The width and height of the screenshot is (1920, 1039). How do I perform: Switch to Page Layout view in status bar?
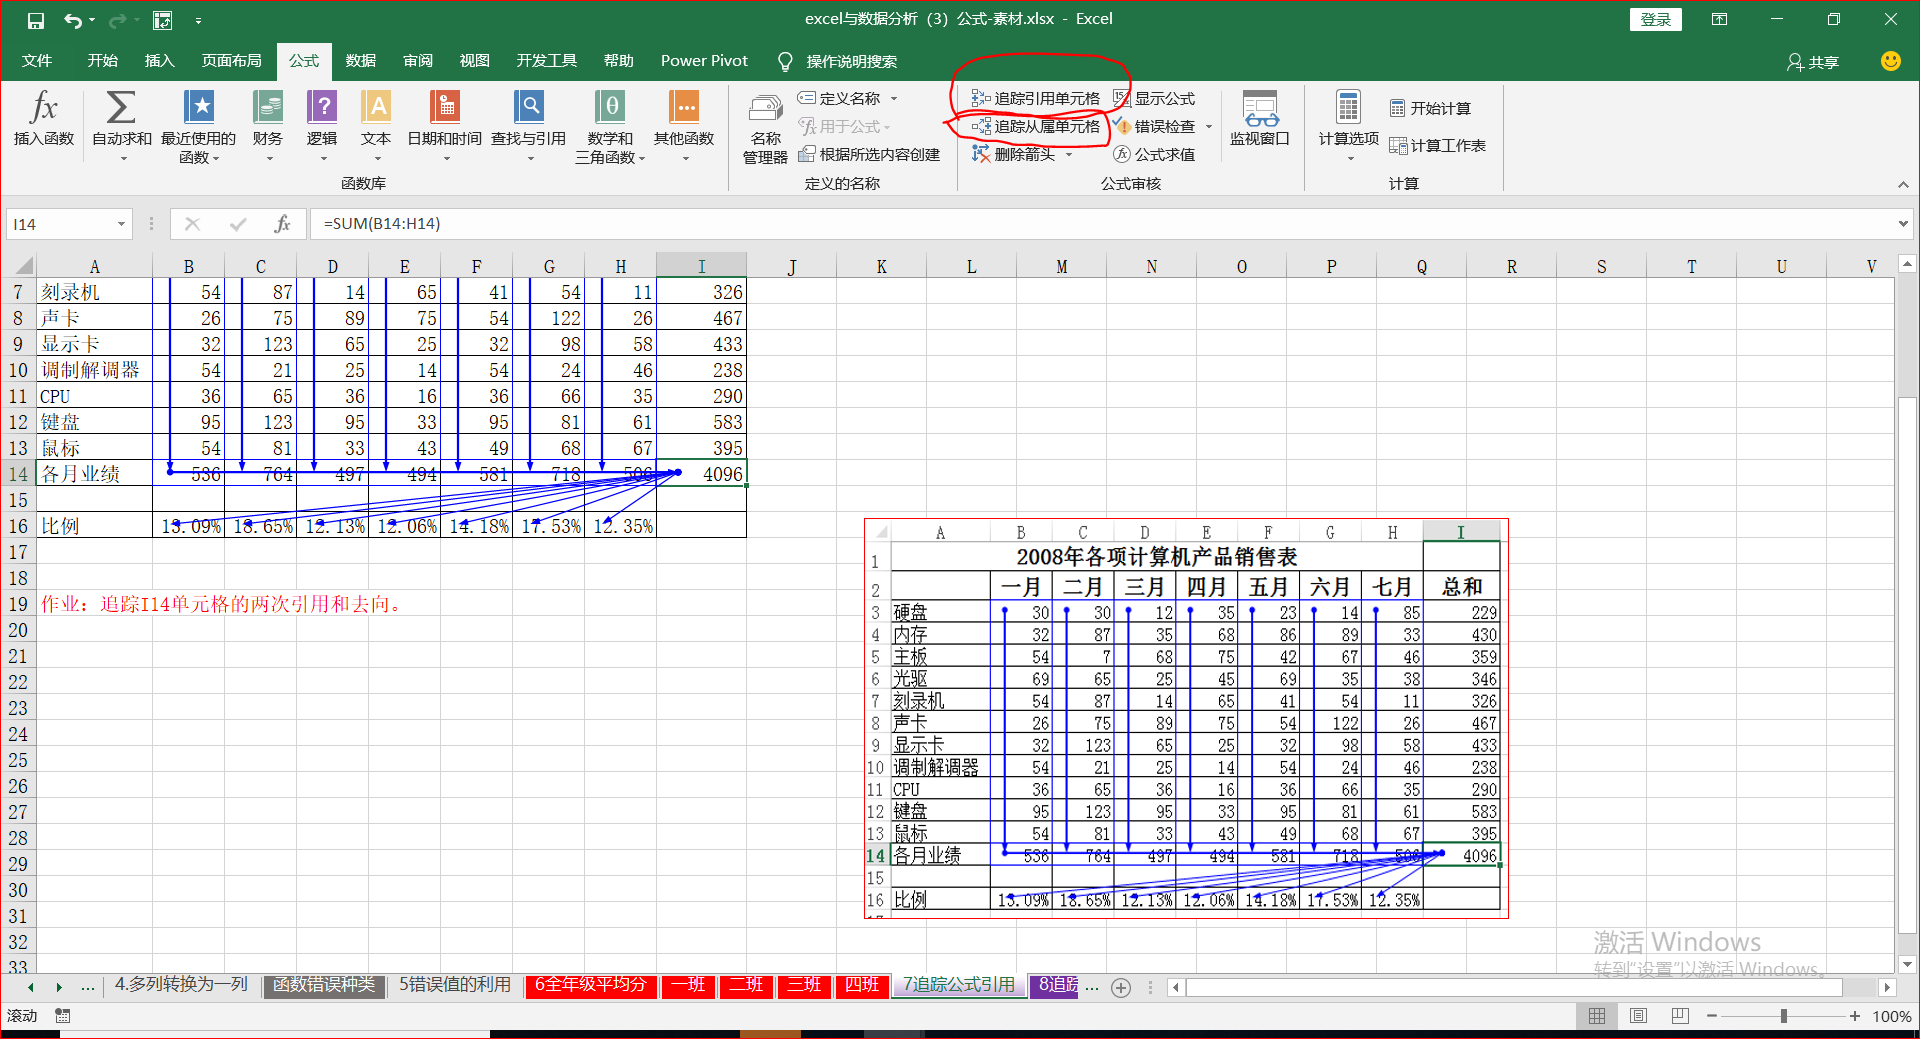tap(1638, 1016)
